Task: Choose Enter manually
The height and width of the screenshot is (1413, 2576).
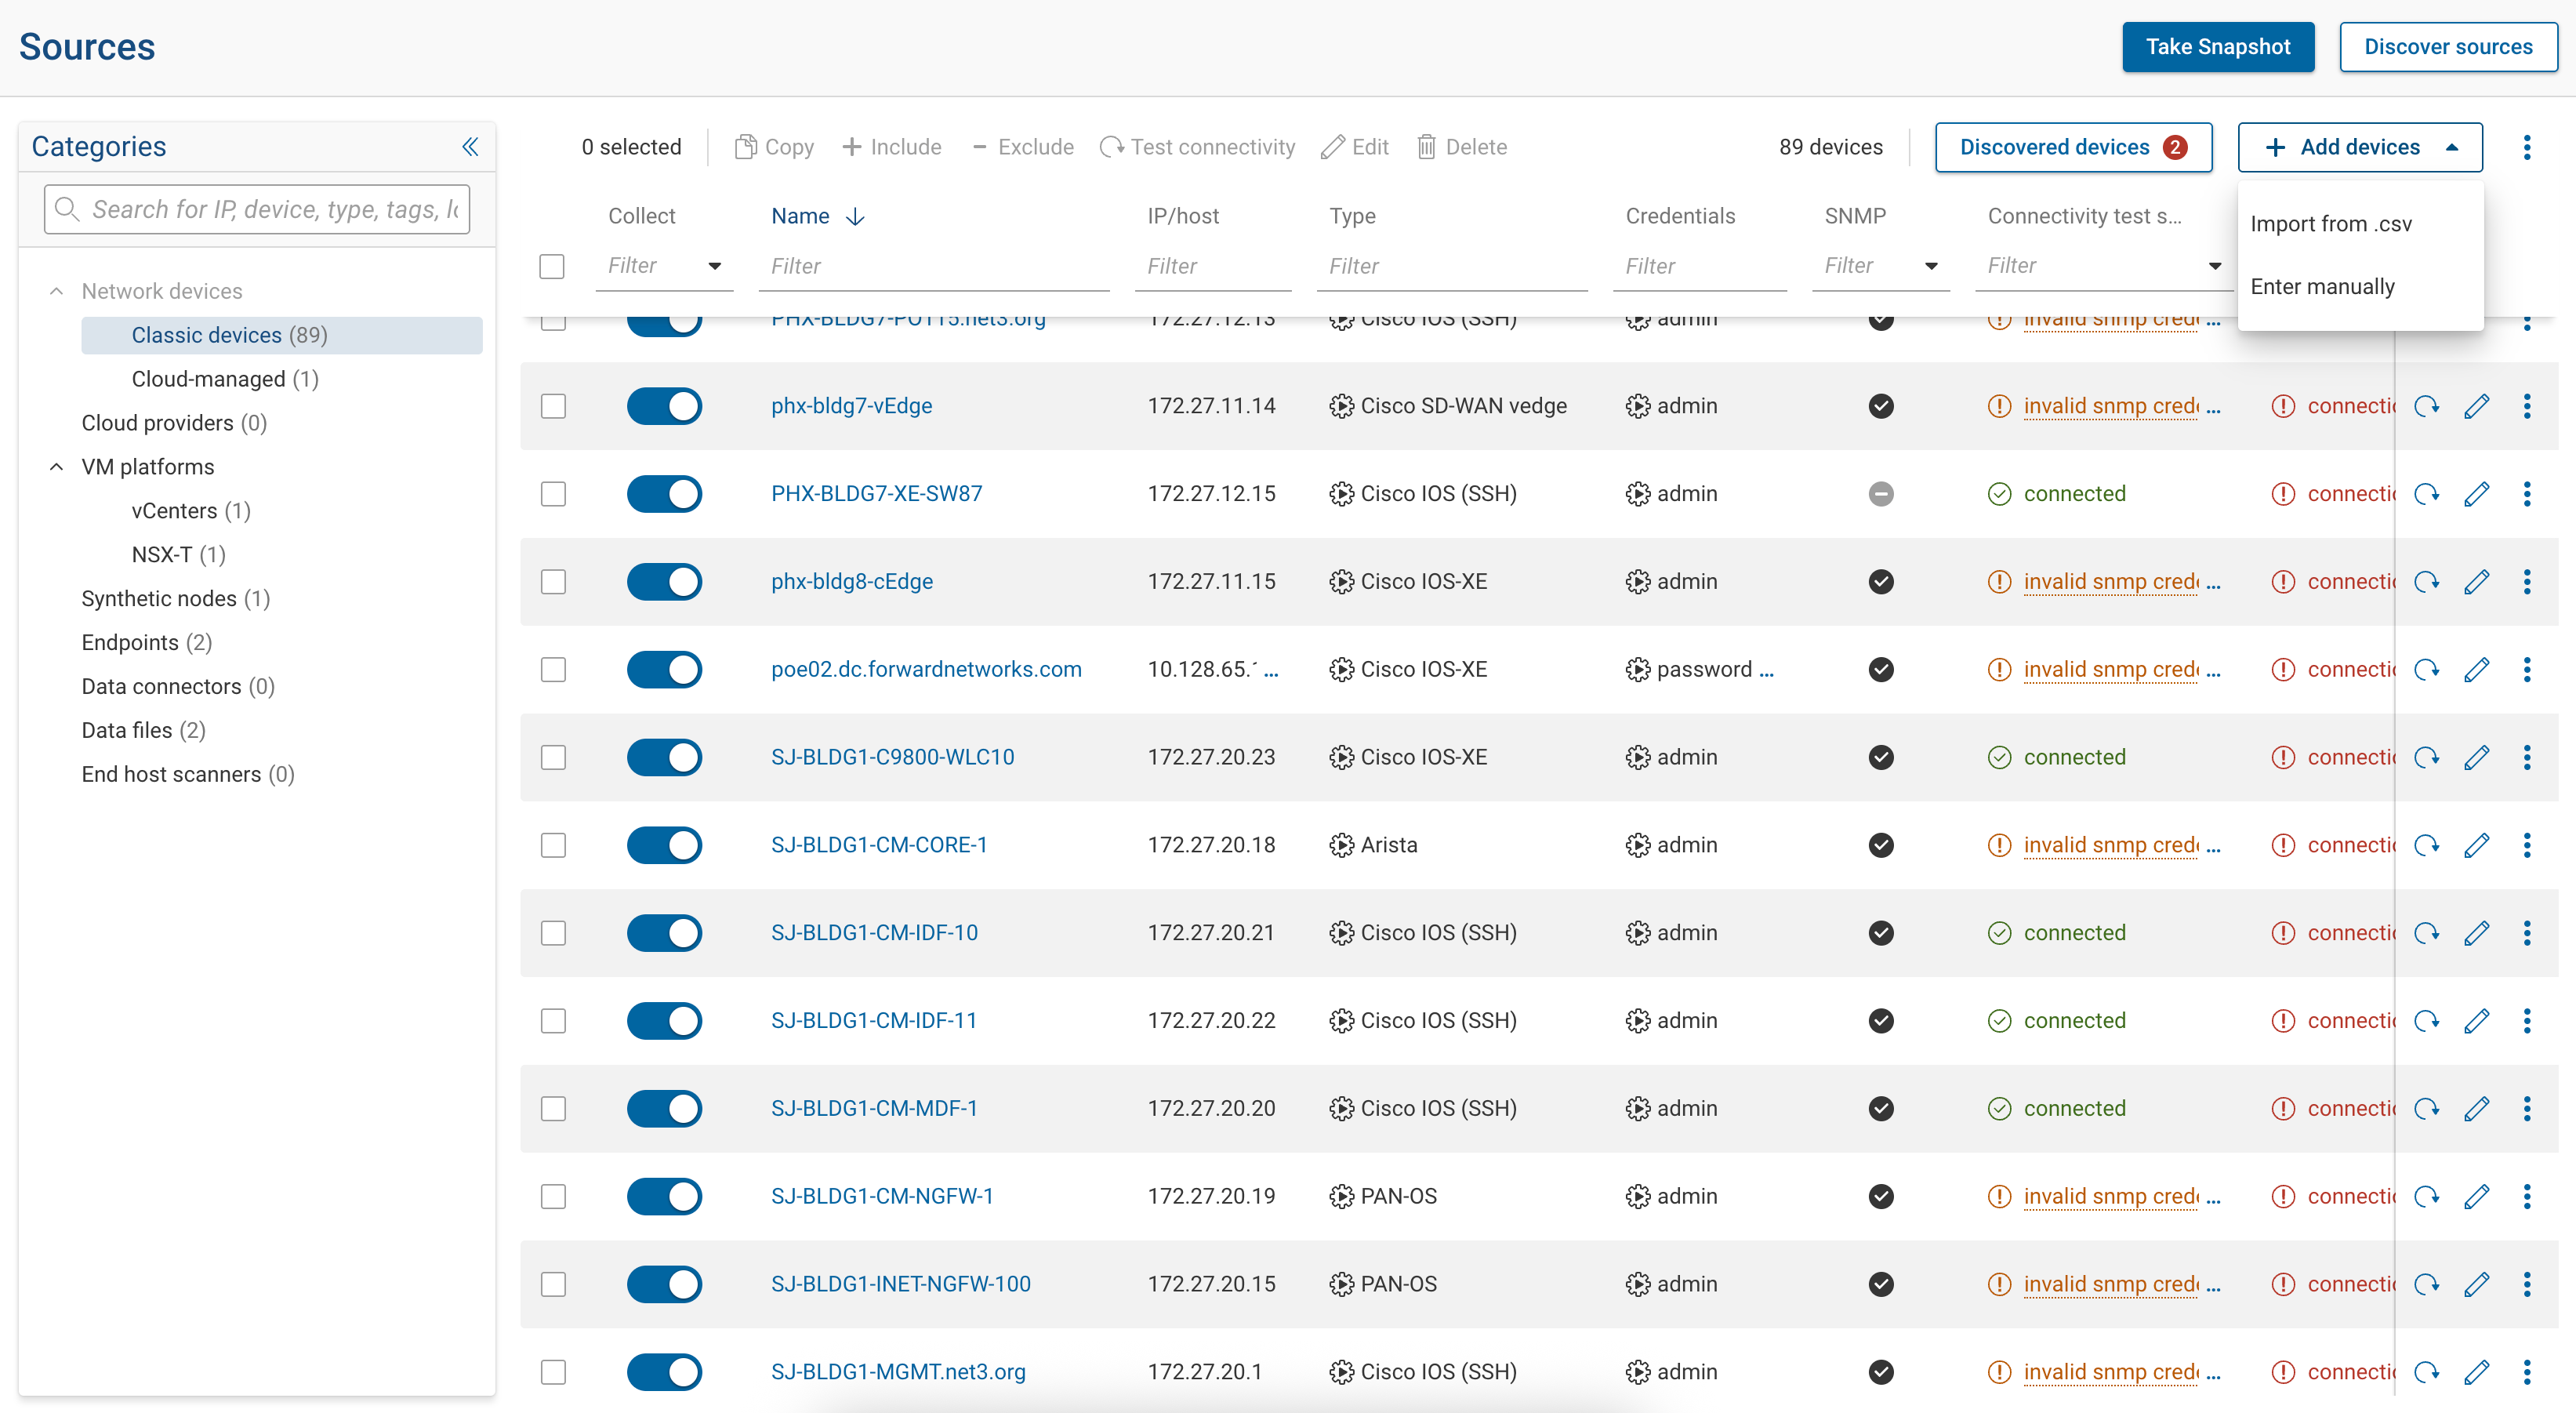Action: pyautogui.click(x=2322, y=286)
